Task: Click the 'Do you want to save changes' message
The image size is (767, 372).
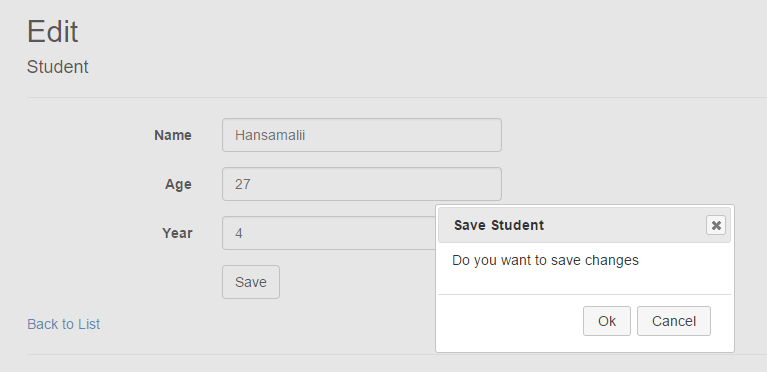Action: (545, 260)
